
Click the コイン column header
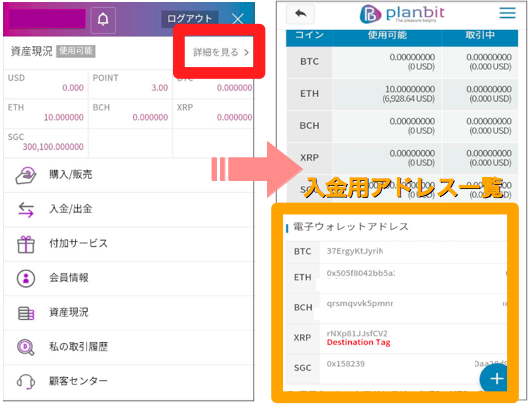pos(309,36)
